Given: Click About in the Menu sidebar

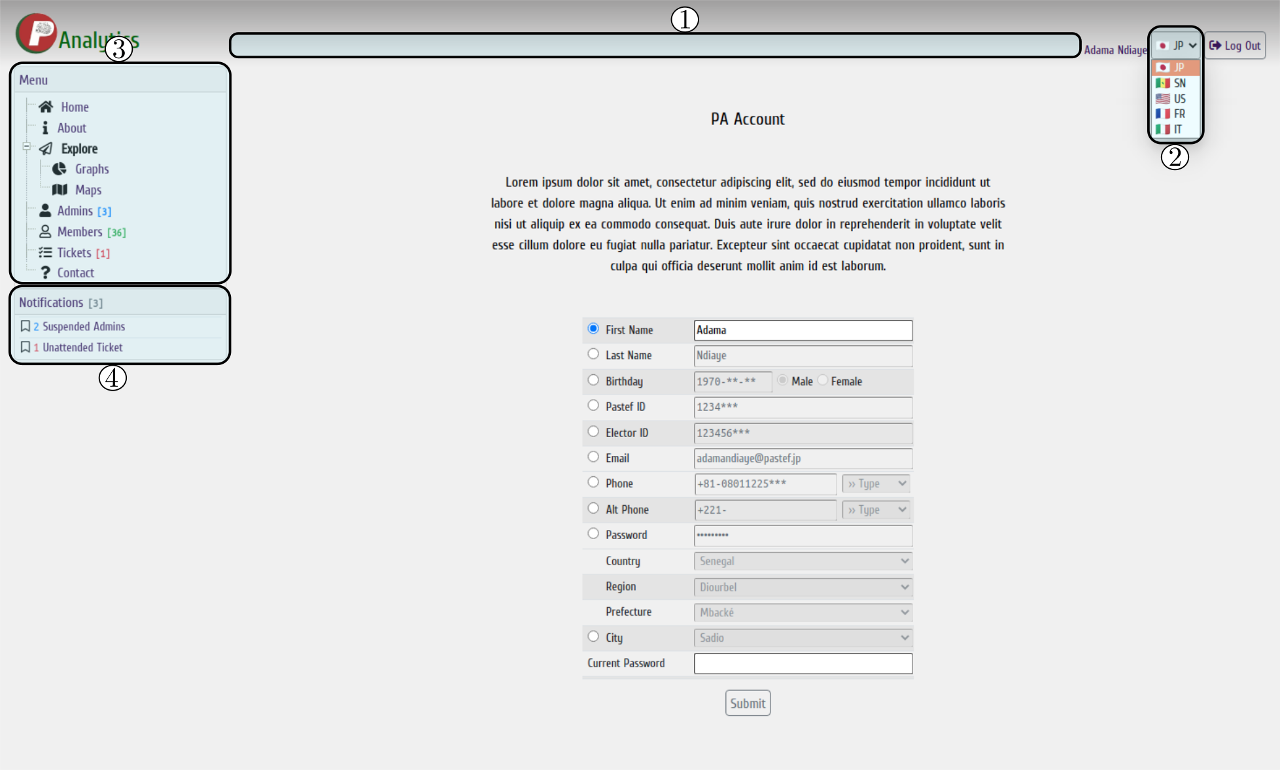Looking at the screenshot, I should (70, 128).
